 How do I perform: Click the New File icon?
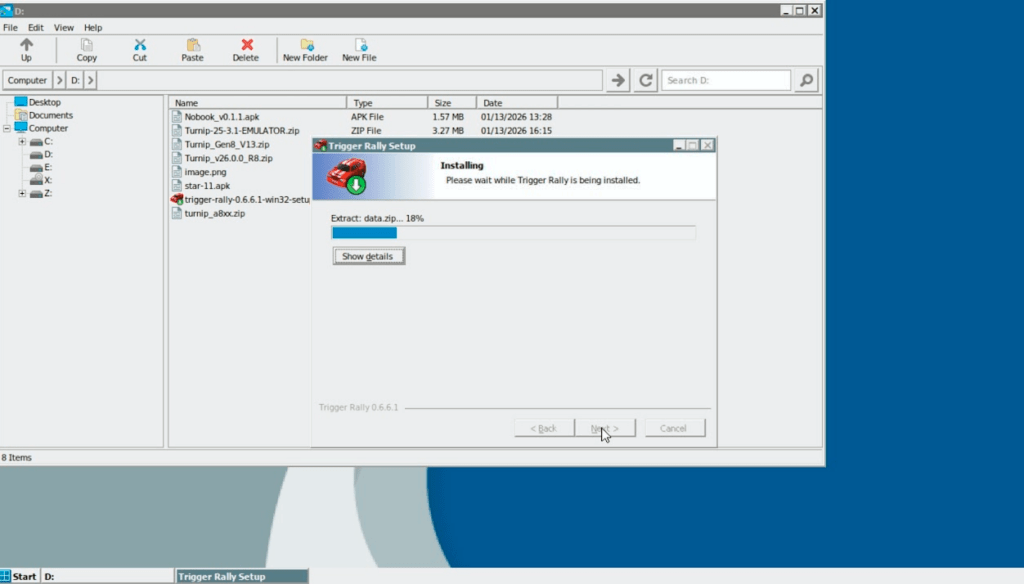[359, 45]
